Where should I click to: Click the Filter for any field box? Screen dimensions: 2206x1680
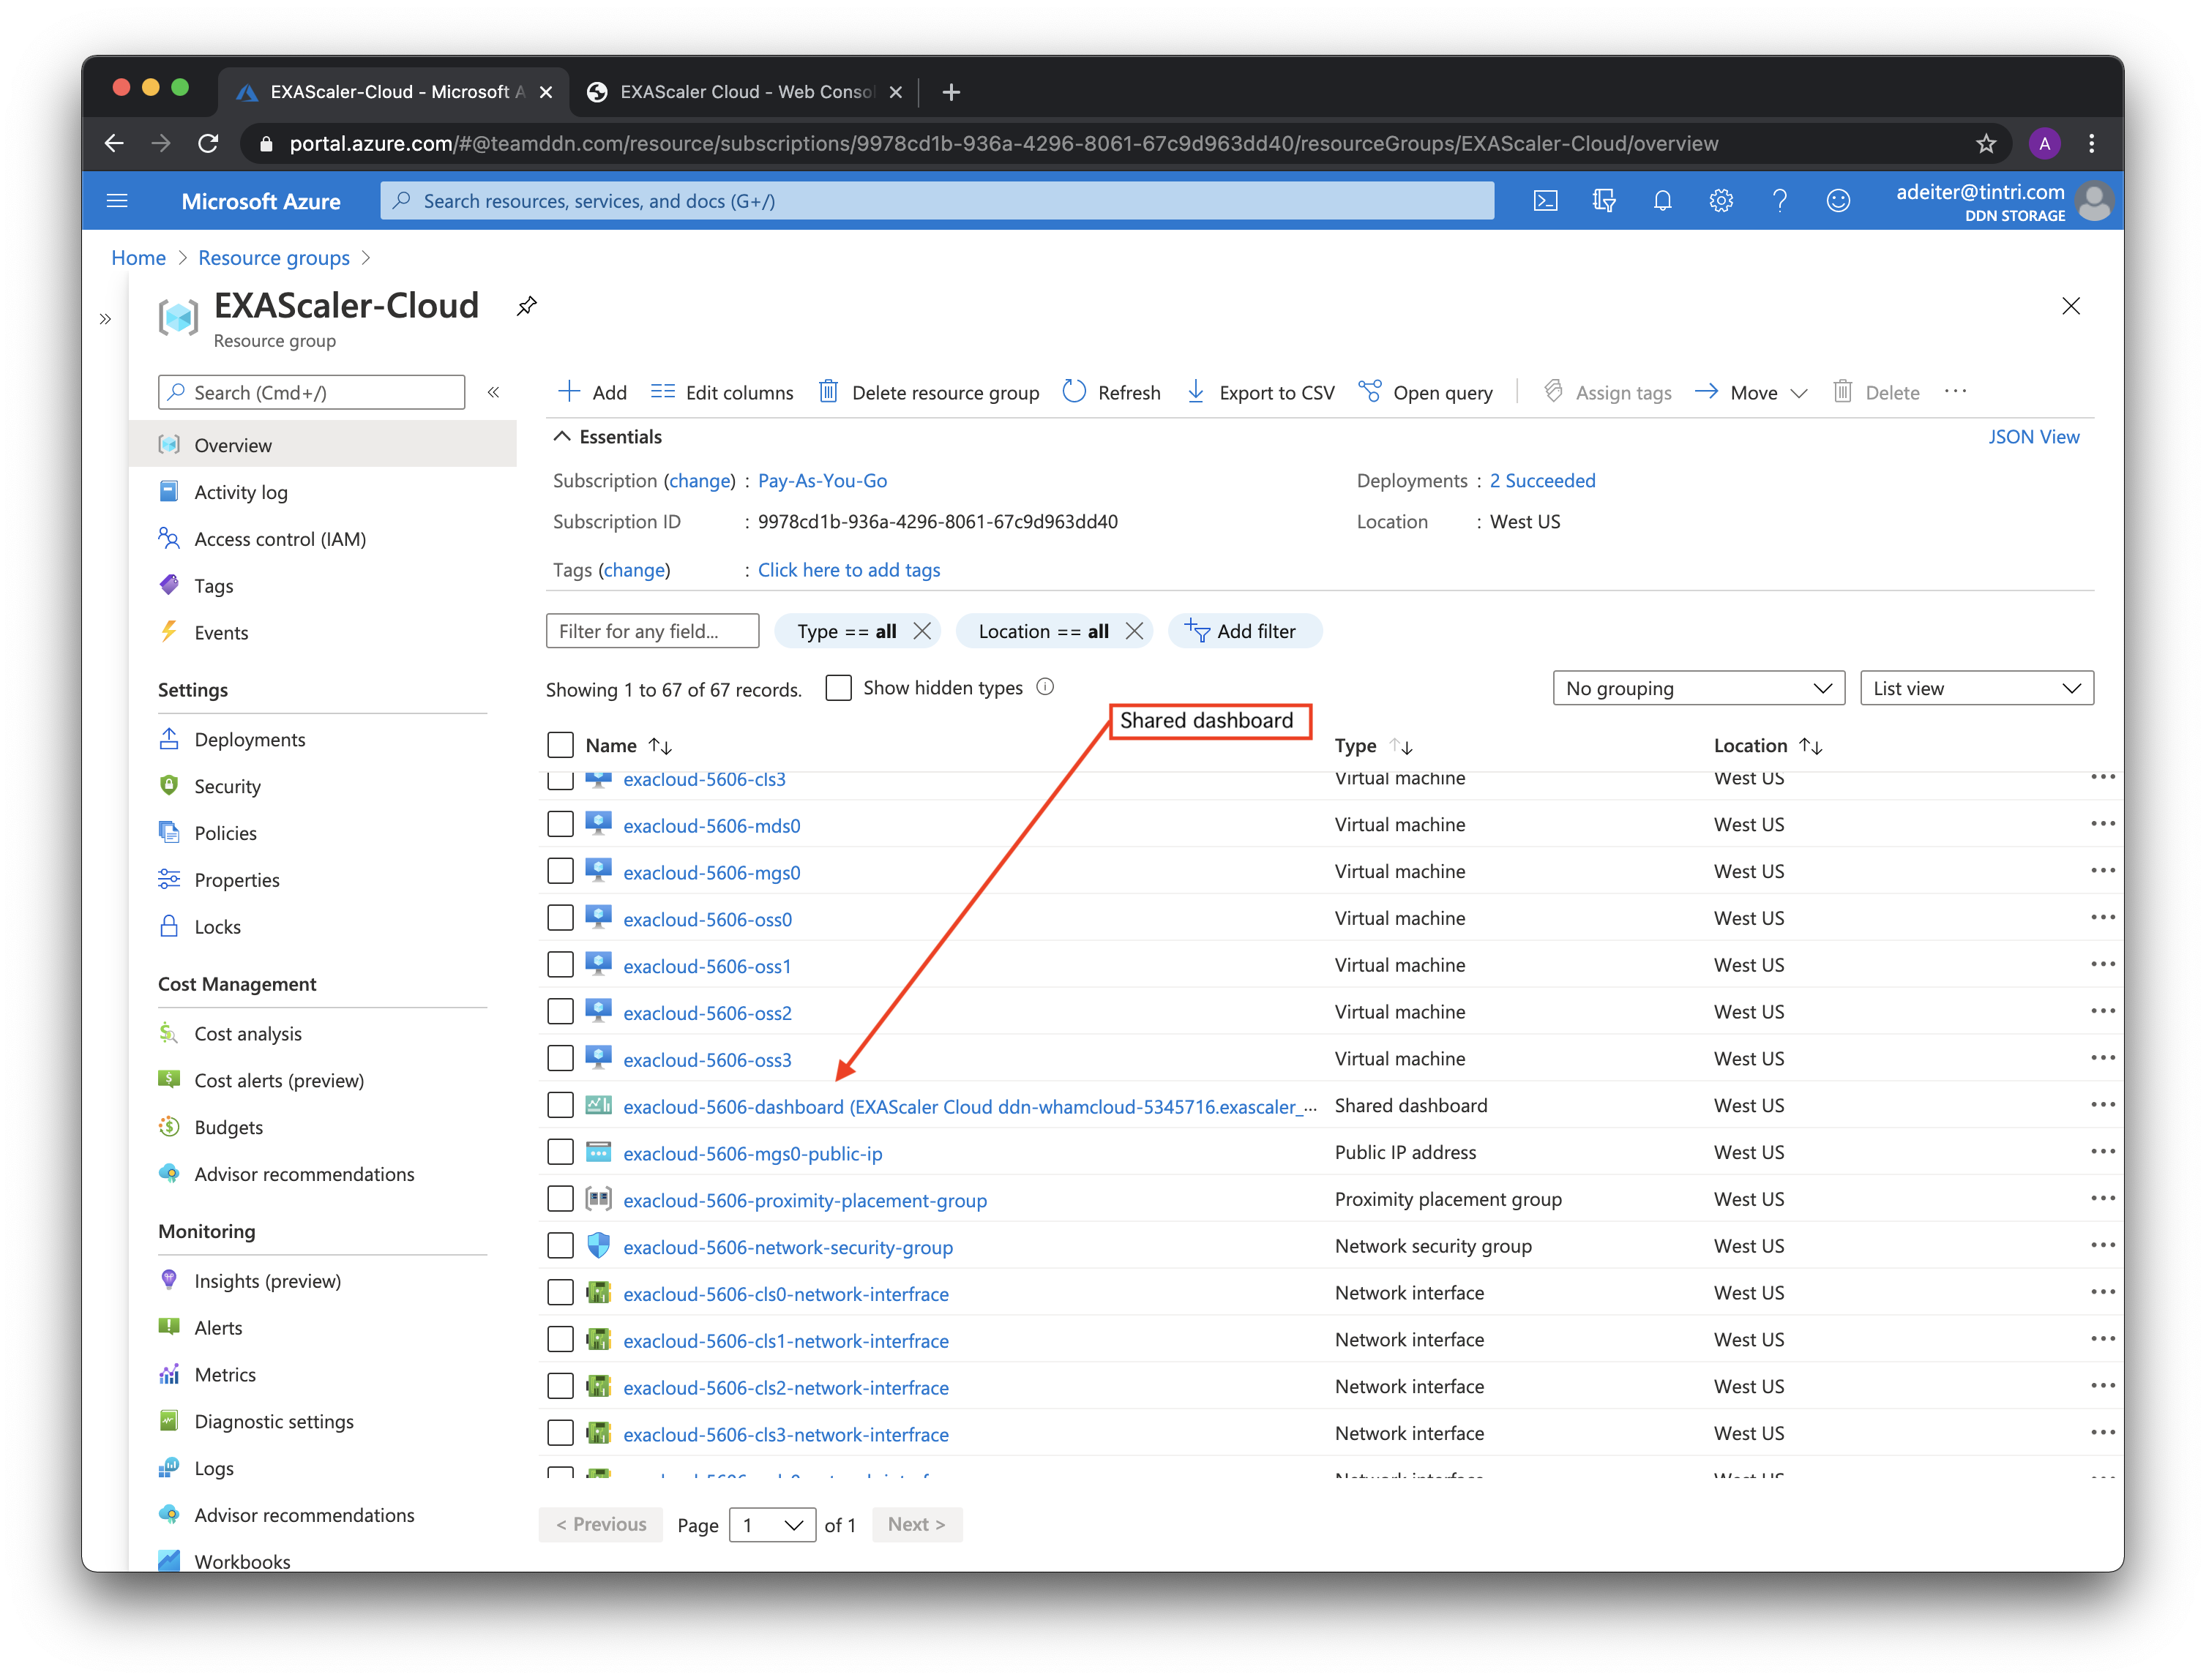pos(652,631)
